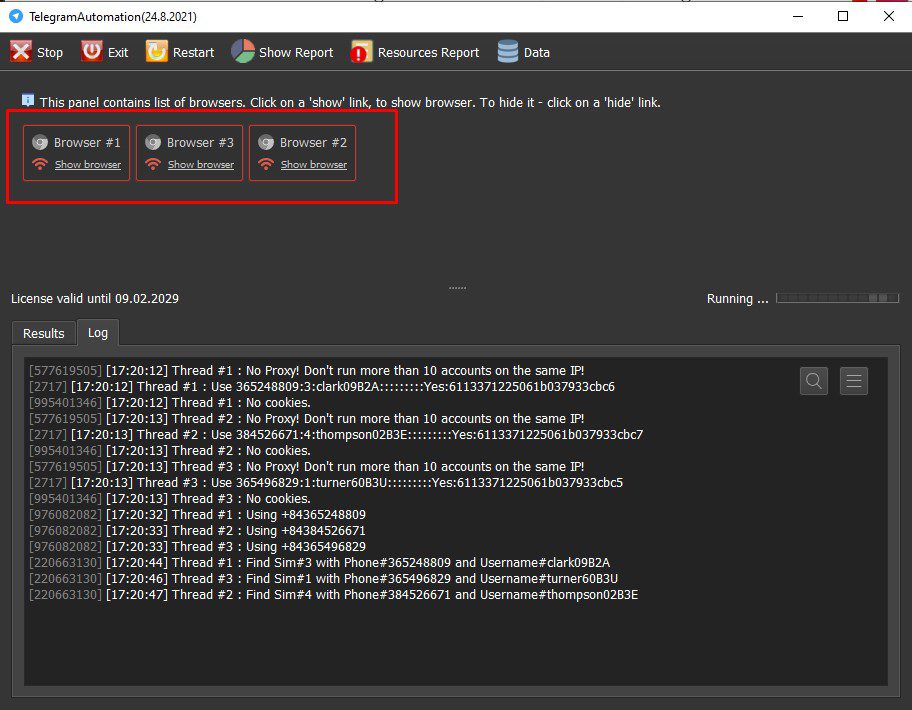This screenshot has width=912, height=710.
Task: Open the log hamburger menu button
Action: point(854,381)
